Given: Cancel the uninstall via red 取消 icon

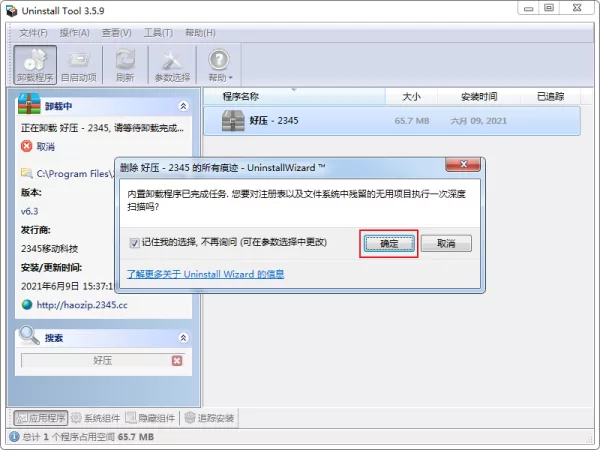Looking at the screenshot, I should pos(26,146).
